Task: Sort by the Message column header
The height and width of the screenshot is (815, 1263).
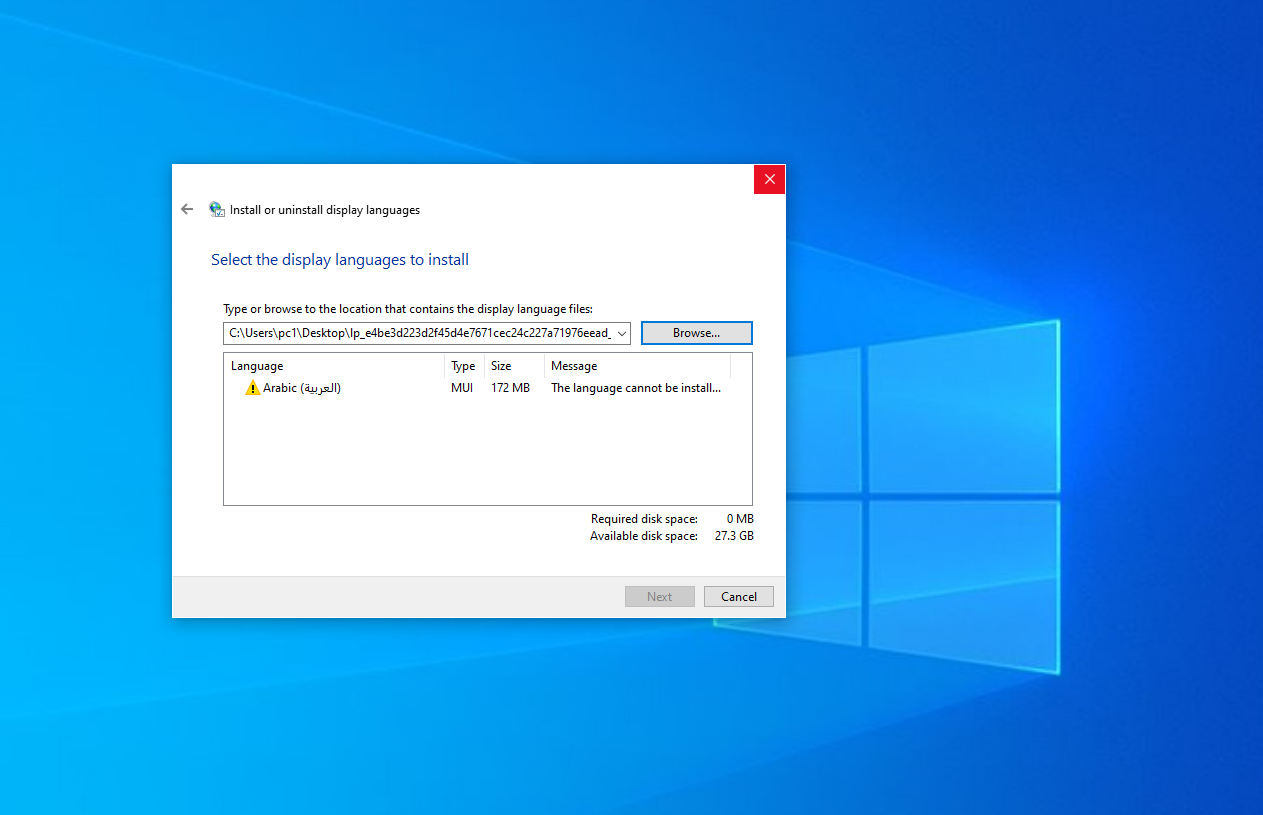Action: 637,366
